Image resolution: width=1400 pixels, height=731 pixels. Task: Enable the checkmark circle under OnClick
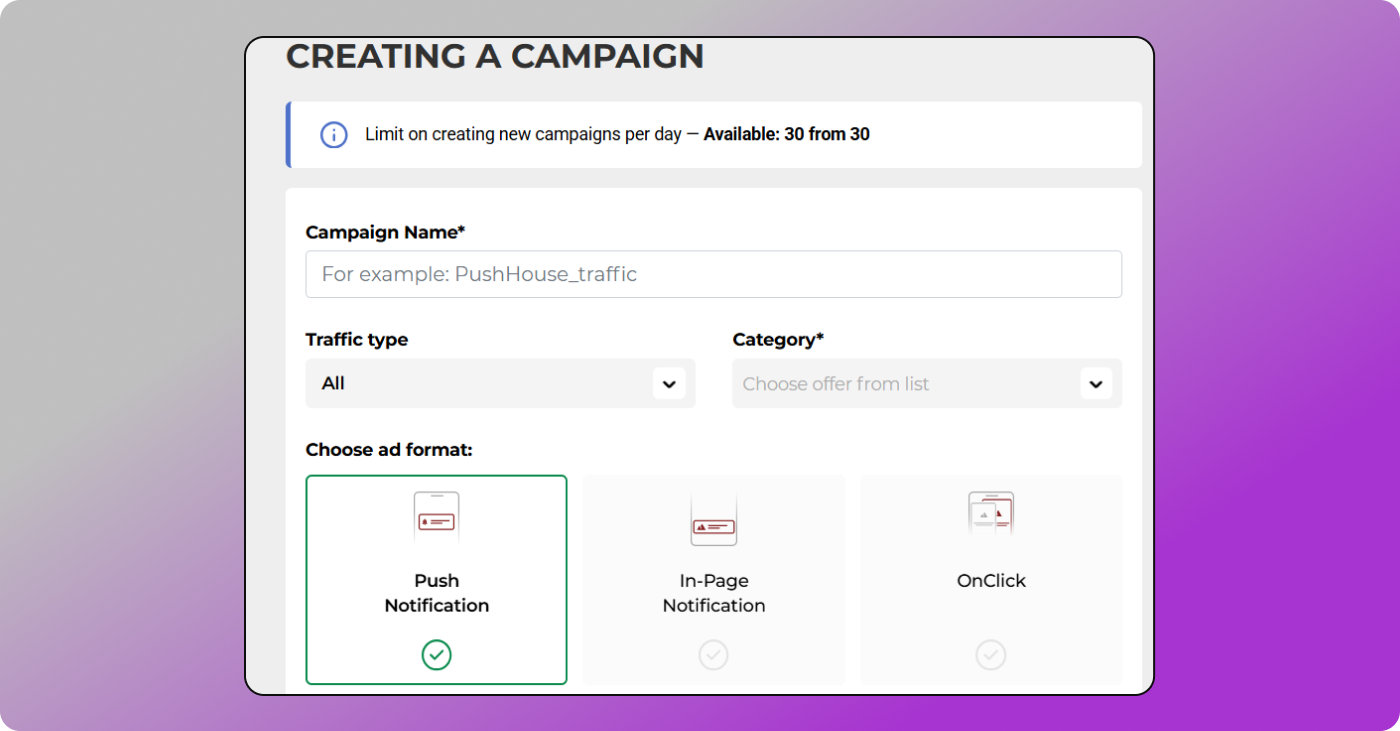[990, 655]
